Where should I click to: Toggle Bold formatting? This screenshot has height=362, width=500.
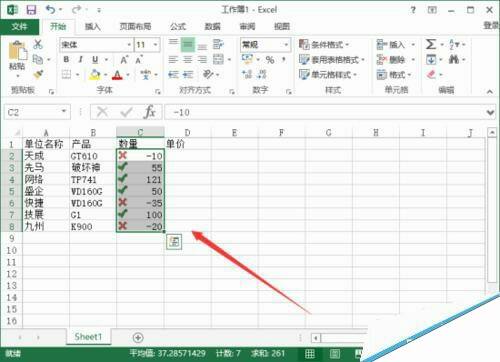(x=66, y=60)
